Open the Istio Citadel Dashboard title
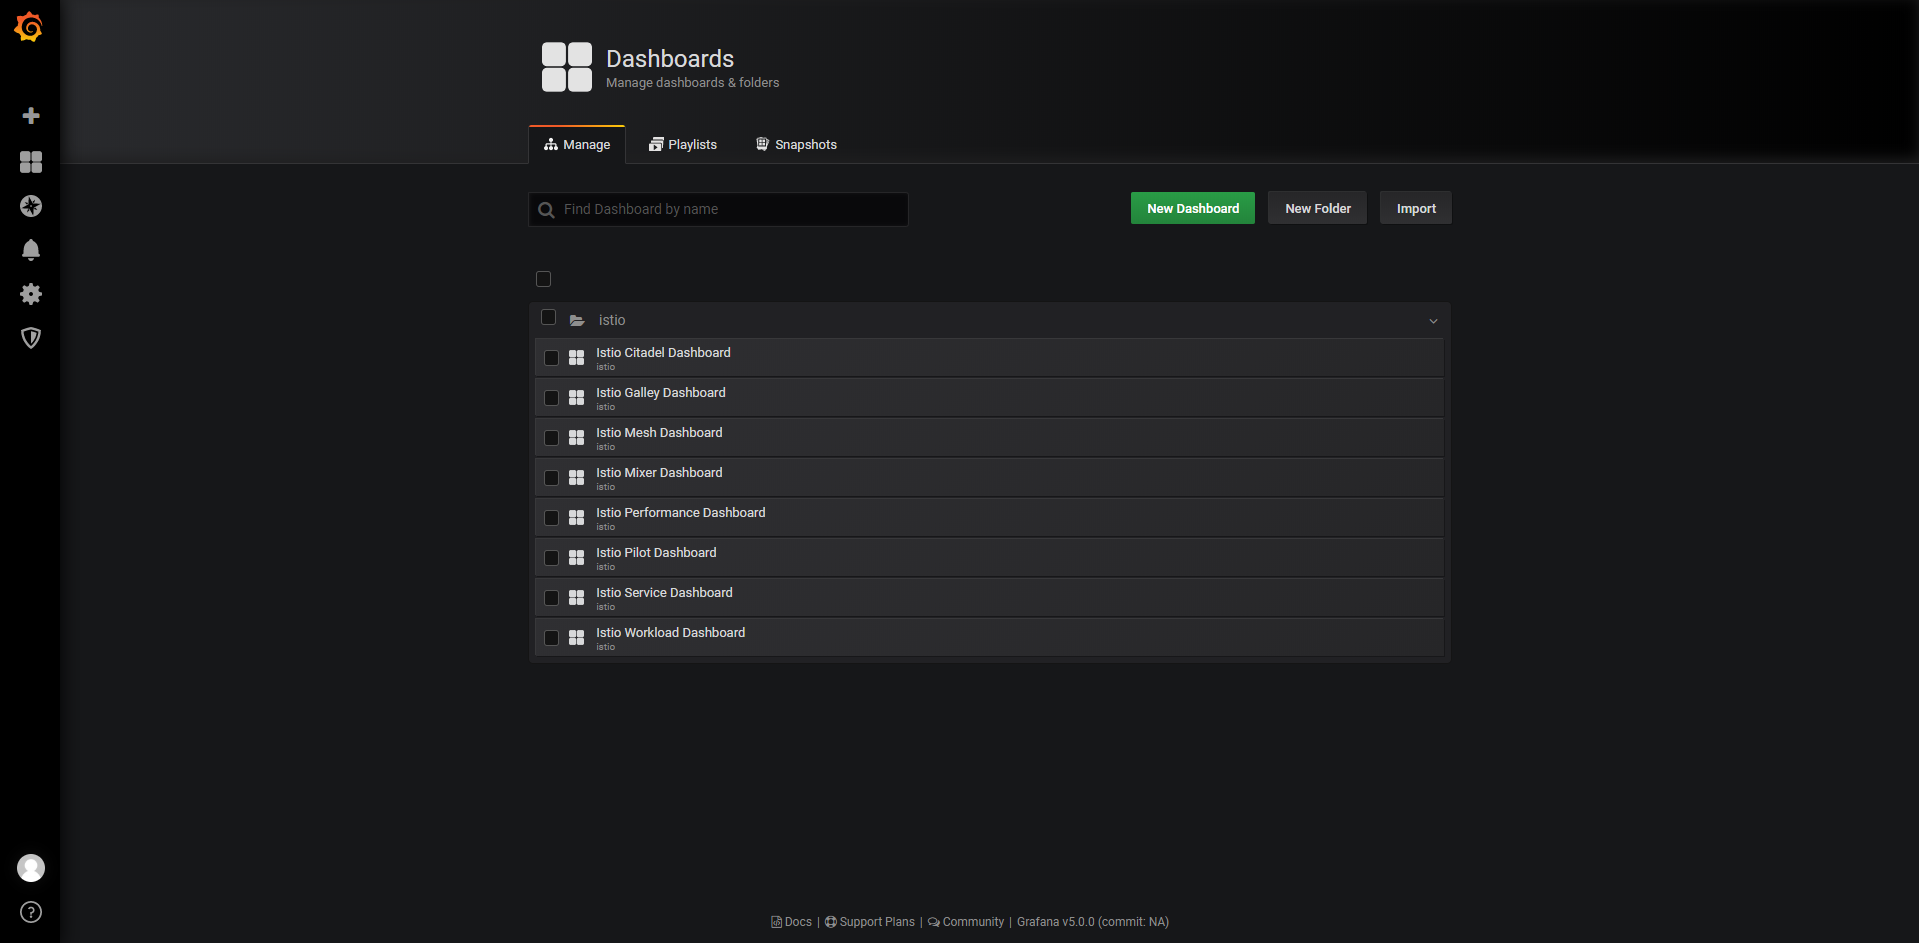The width and height of the screenshot is (1919, 943). click(663, 353)
